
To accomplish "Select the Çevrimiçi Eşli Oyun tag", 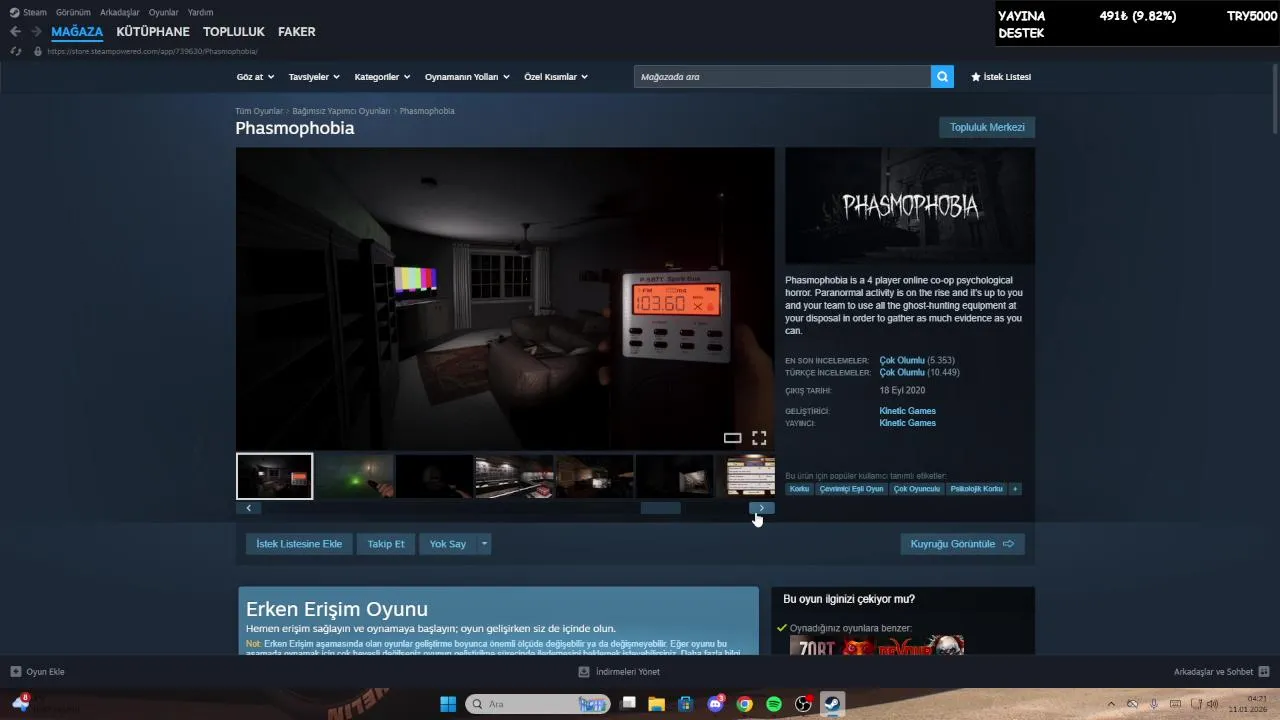I will click(851, 489).
